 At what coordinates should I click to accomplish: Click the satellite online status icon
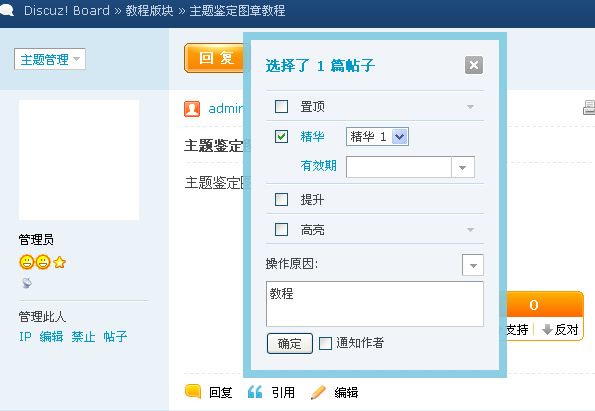27,283
